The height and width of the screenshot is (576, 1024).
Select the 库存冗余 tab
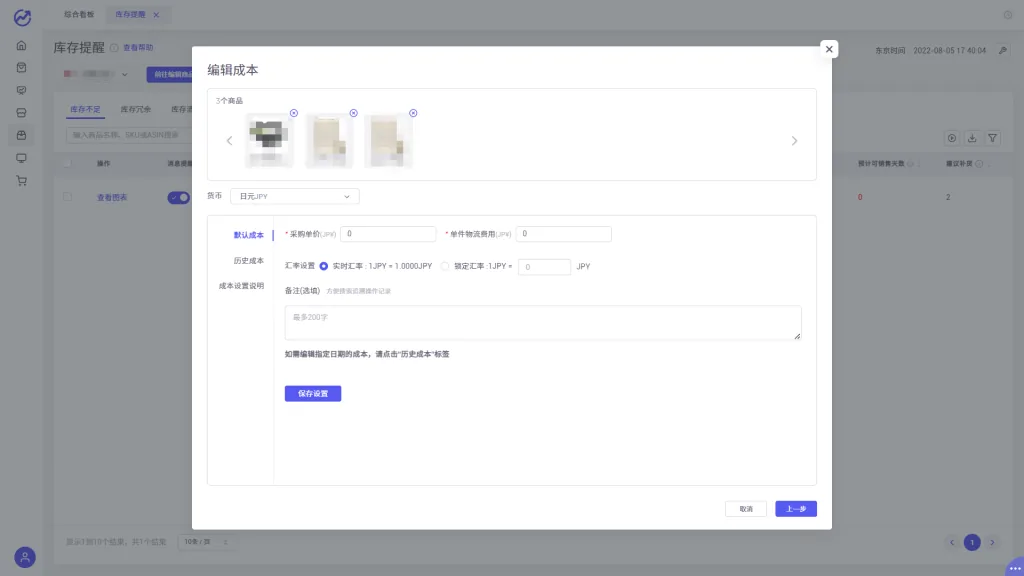click(x=135, y=110)
